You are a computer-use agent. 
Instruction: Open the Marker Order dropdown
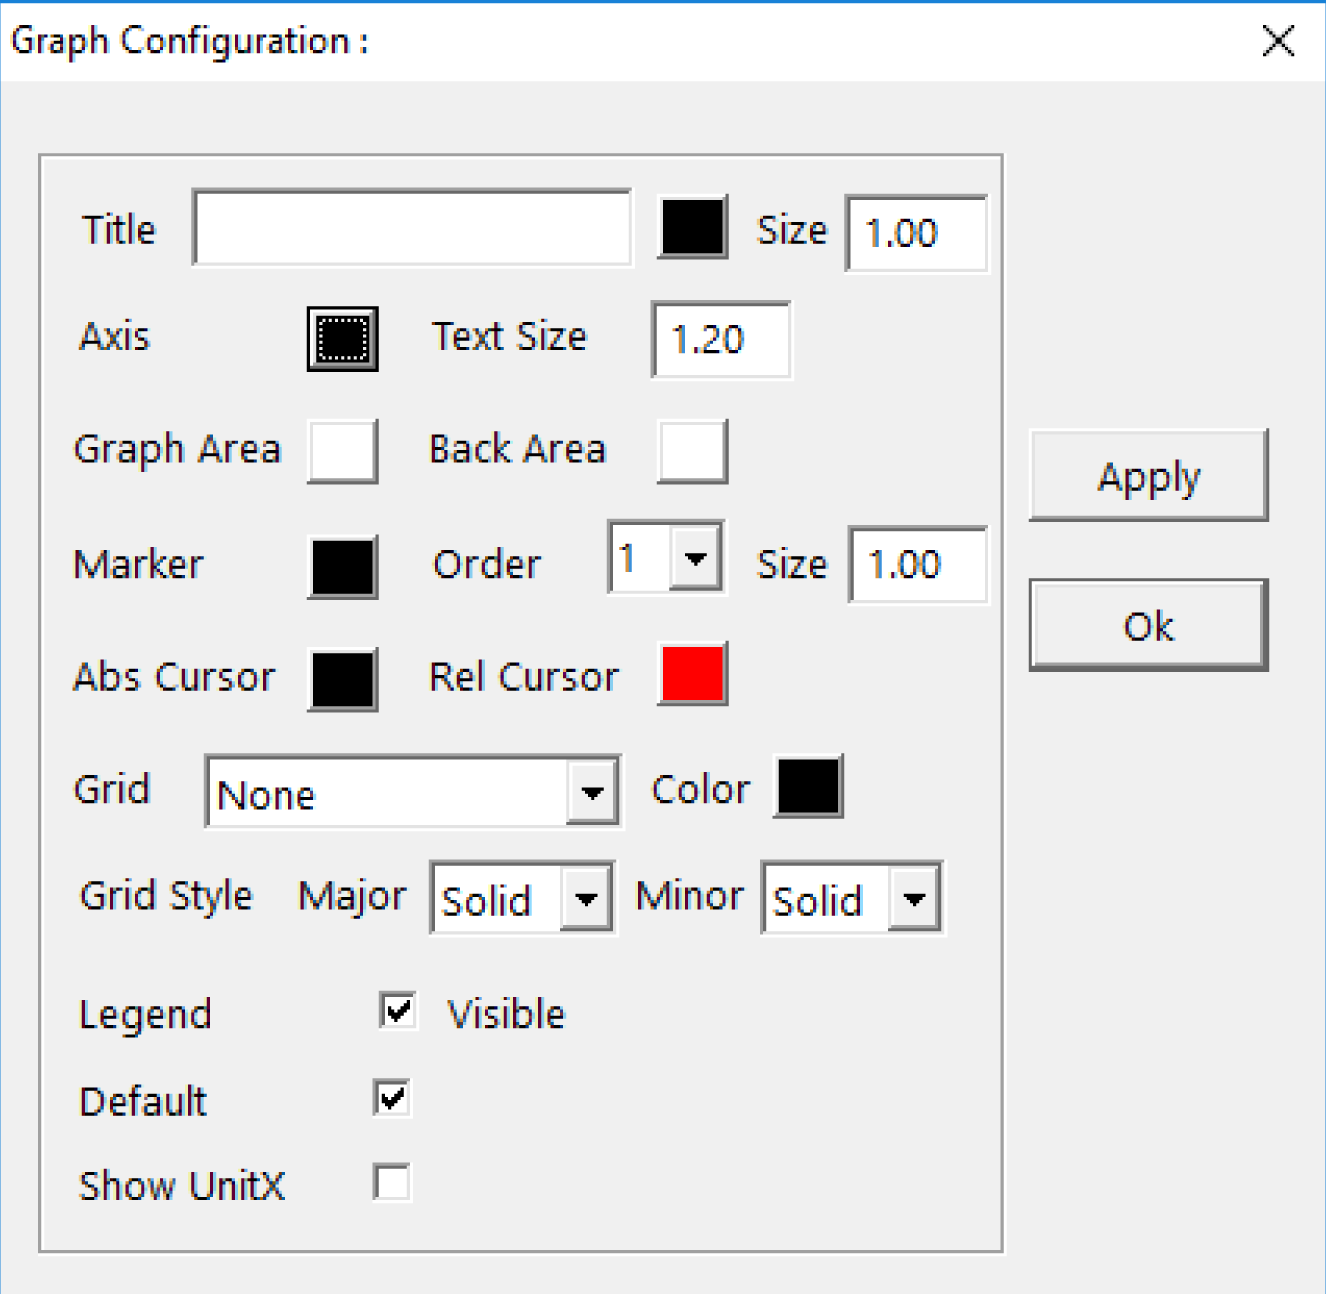[x=696, y=558]
